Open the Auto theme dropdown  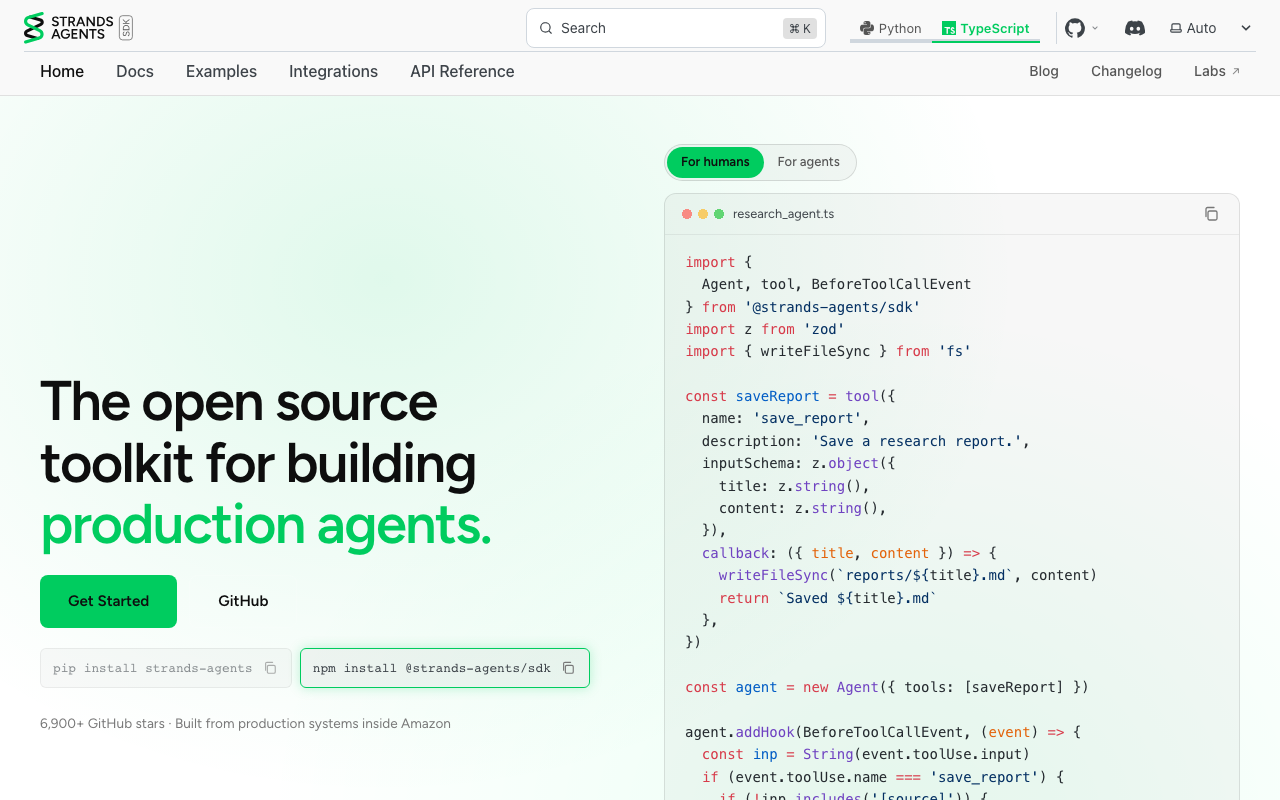click(1210, 28)
